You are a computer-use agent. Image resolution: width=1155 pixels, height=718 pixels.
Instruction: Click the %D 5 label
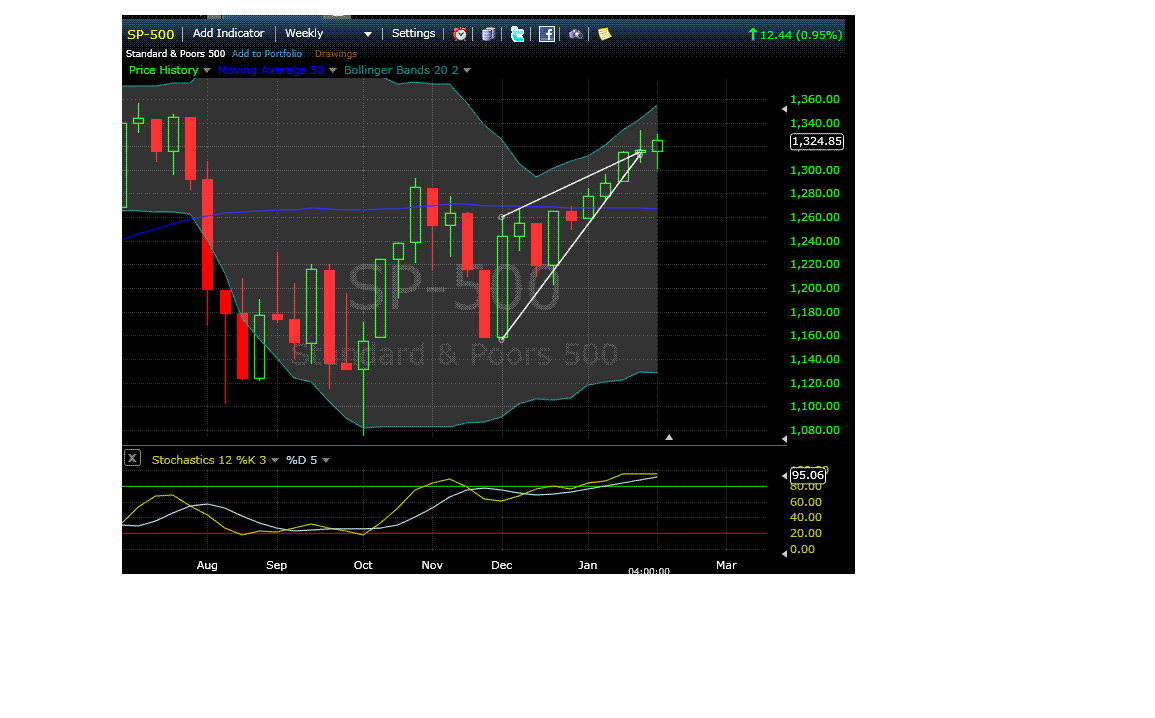pyautogui.click(x=301, y=460)
